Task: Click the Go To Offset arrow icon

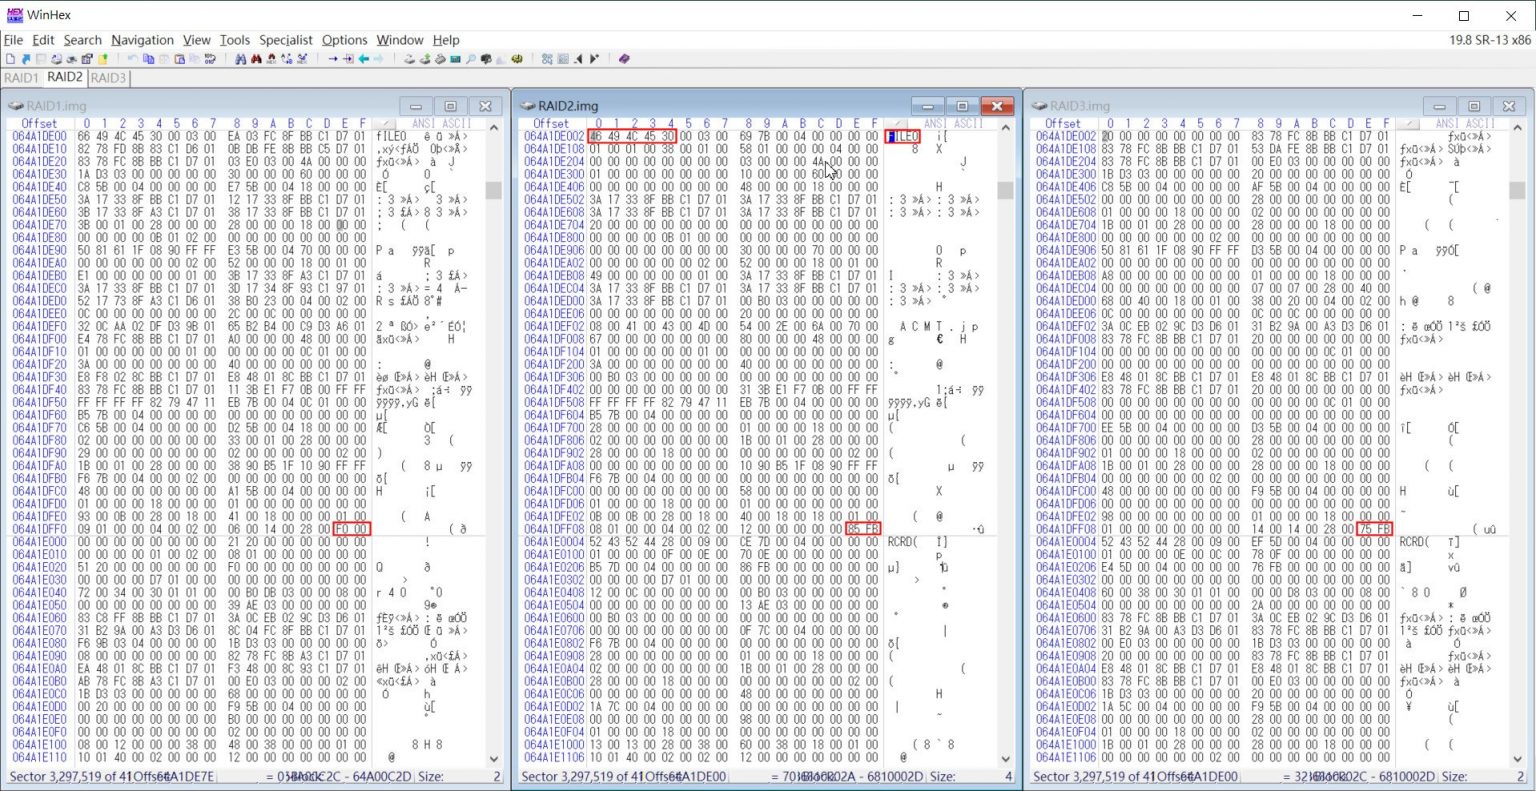Action: [x=333, y=59]
